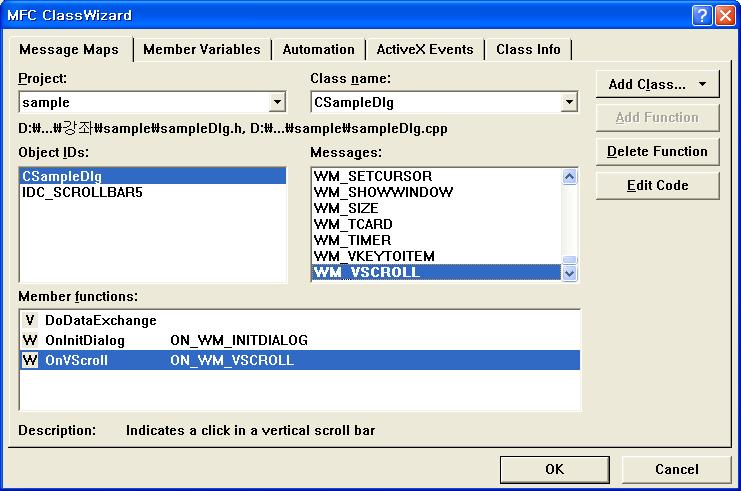Open the Add Class dropdown arrow
Screen dimensions: 741x491
click(x=703, y=85)
